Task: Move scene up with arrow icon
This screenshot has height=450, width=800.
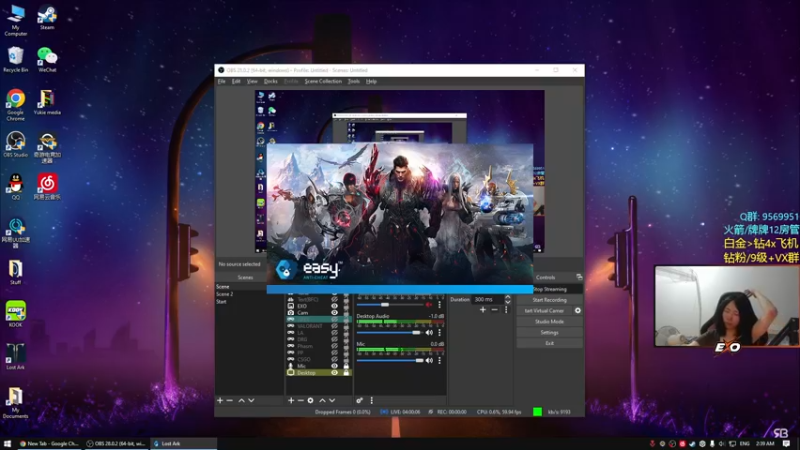Action: [x=241, y=401]
